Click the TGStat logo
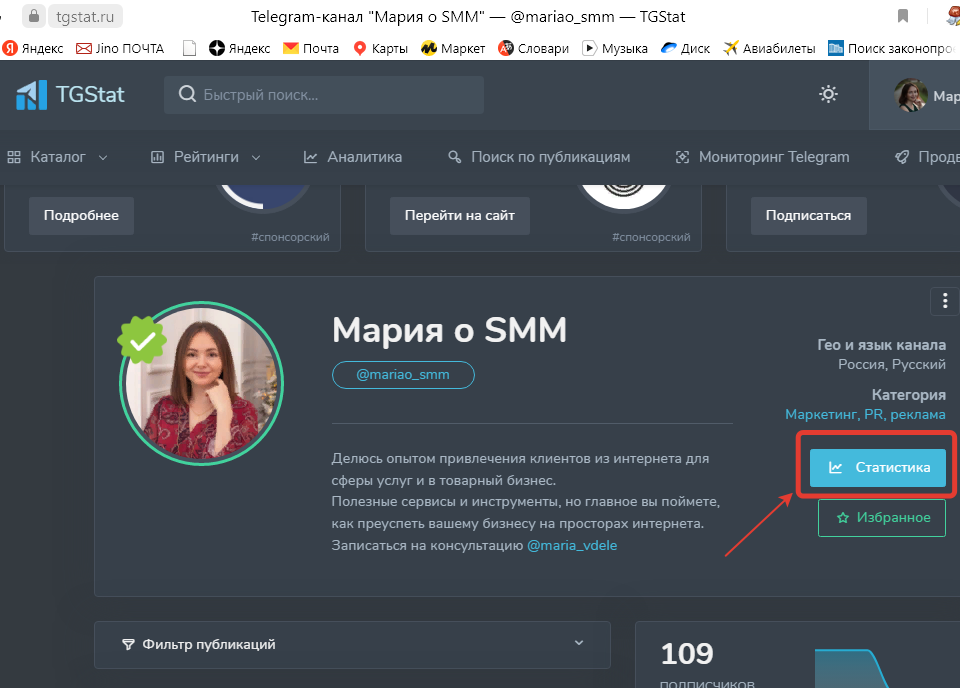The height and width of the screenshot is (688, 960). click(x=68, y=94)
